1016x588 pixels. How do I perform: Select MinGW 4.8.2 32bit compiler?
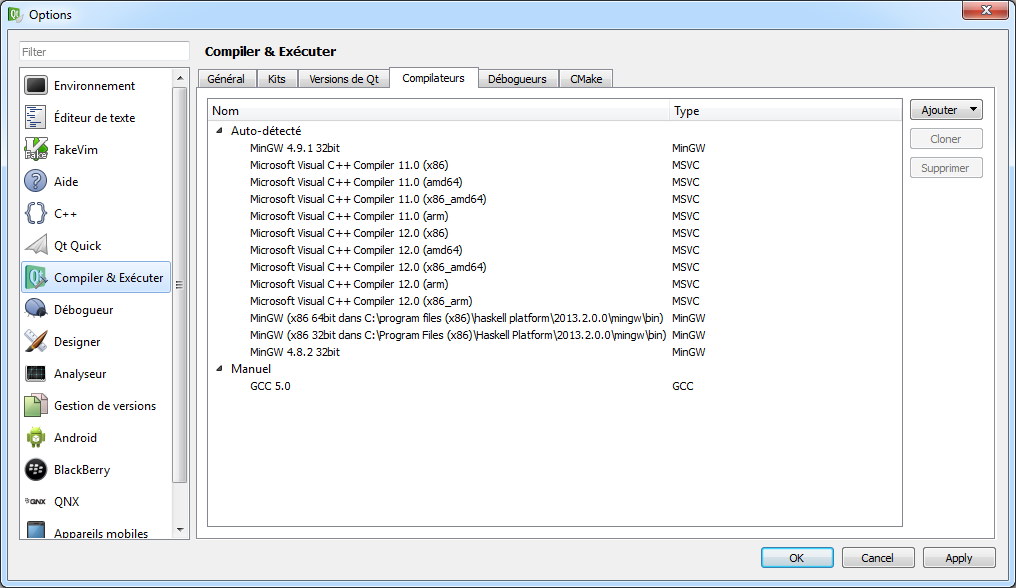pyautogui.click(x=295, y=351)
